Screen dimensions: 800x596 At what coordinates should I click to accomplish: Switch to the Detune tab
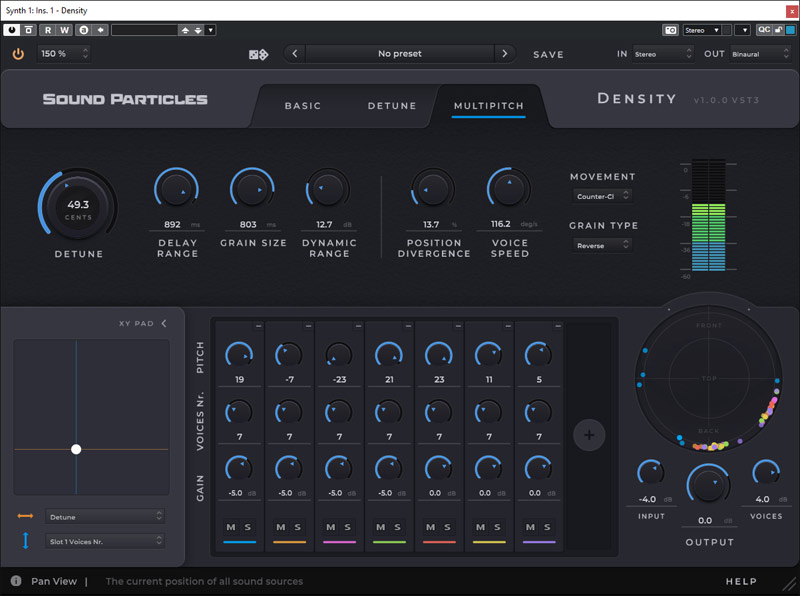[x=392, y=106]
